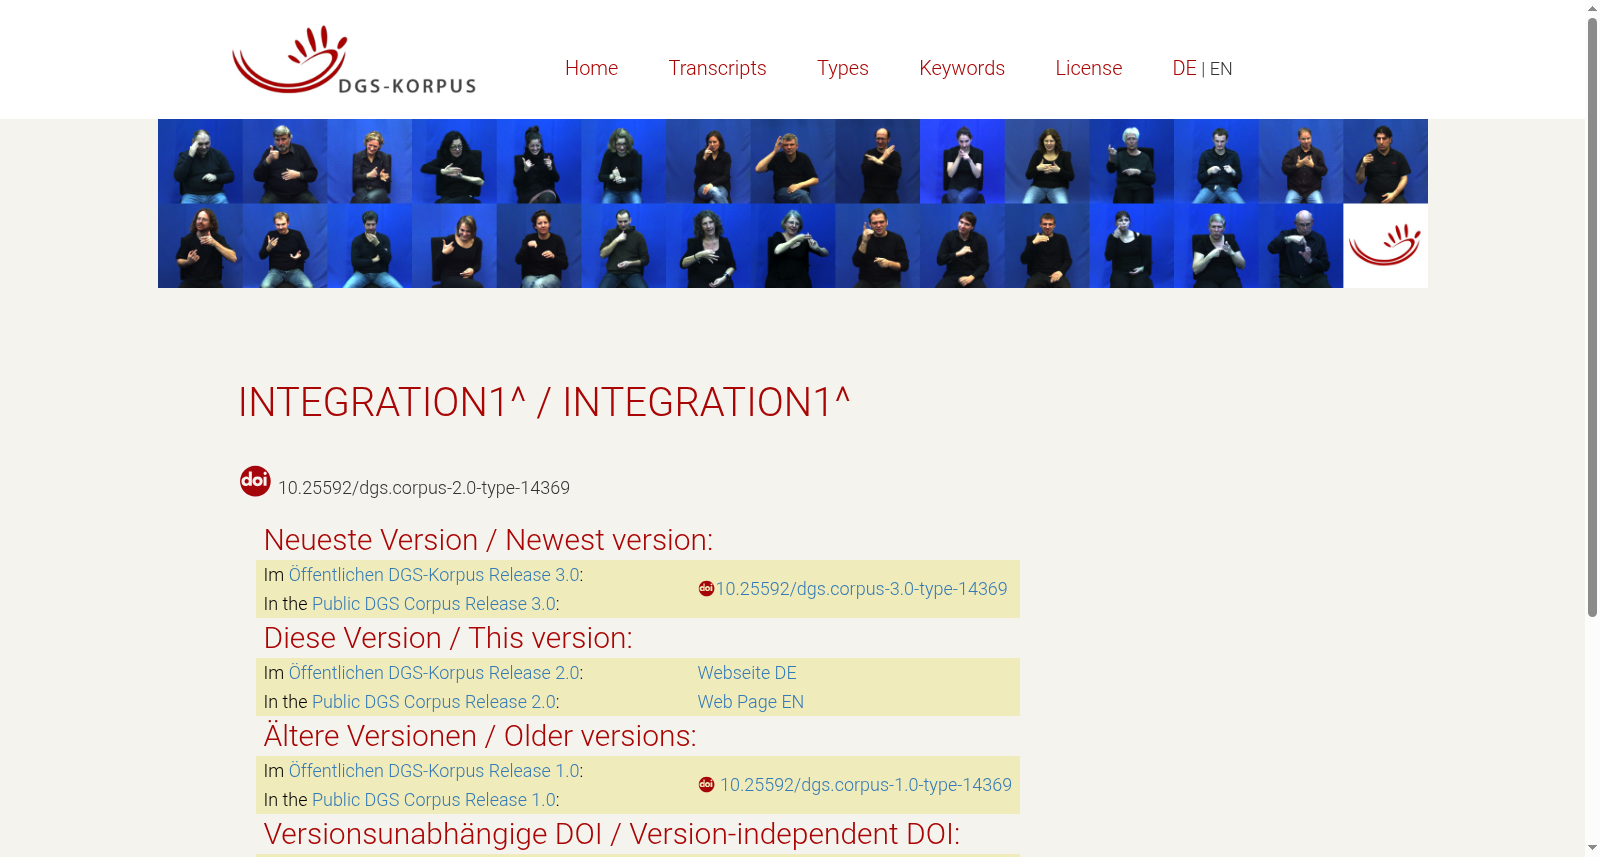
Task: Open Öffentlichen DGS-Korpus Release 1.0 link
Action: [434, 771]
